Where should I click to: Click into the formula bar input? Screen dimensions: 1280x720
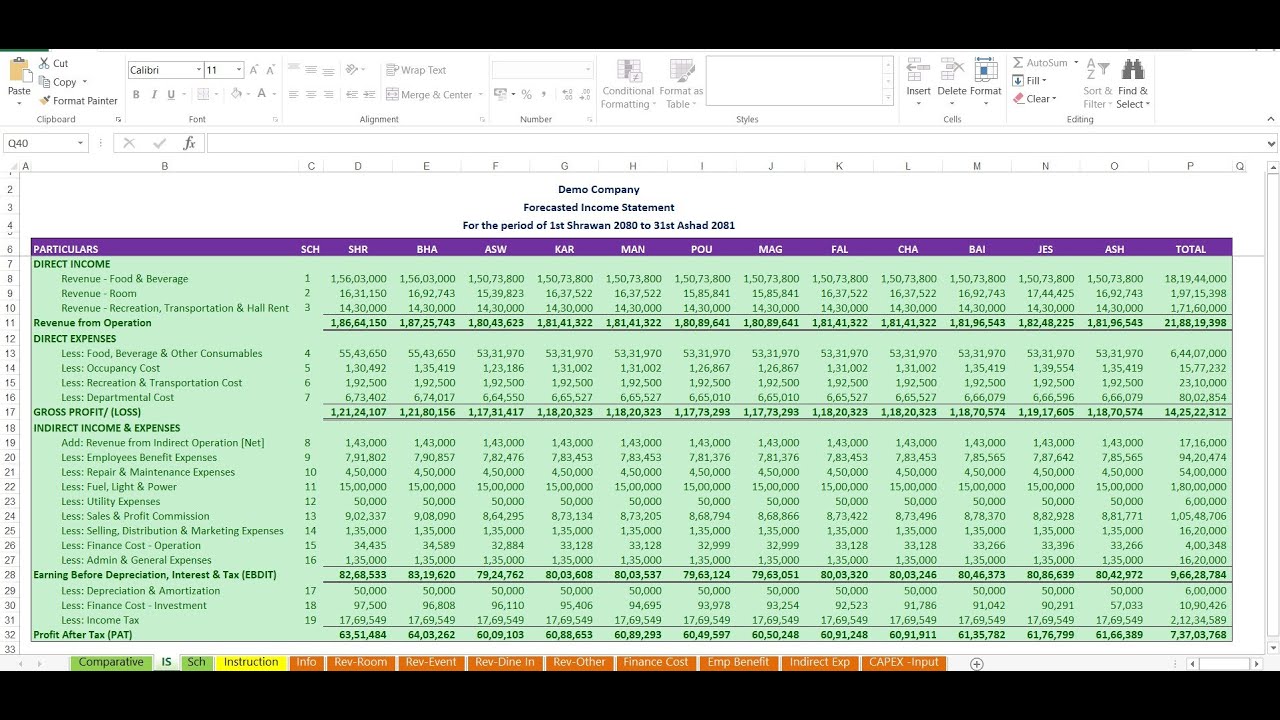coord(735,143)
